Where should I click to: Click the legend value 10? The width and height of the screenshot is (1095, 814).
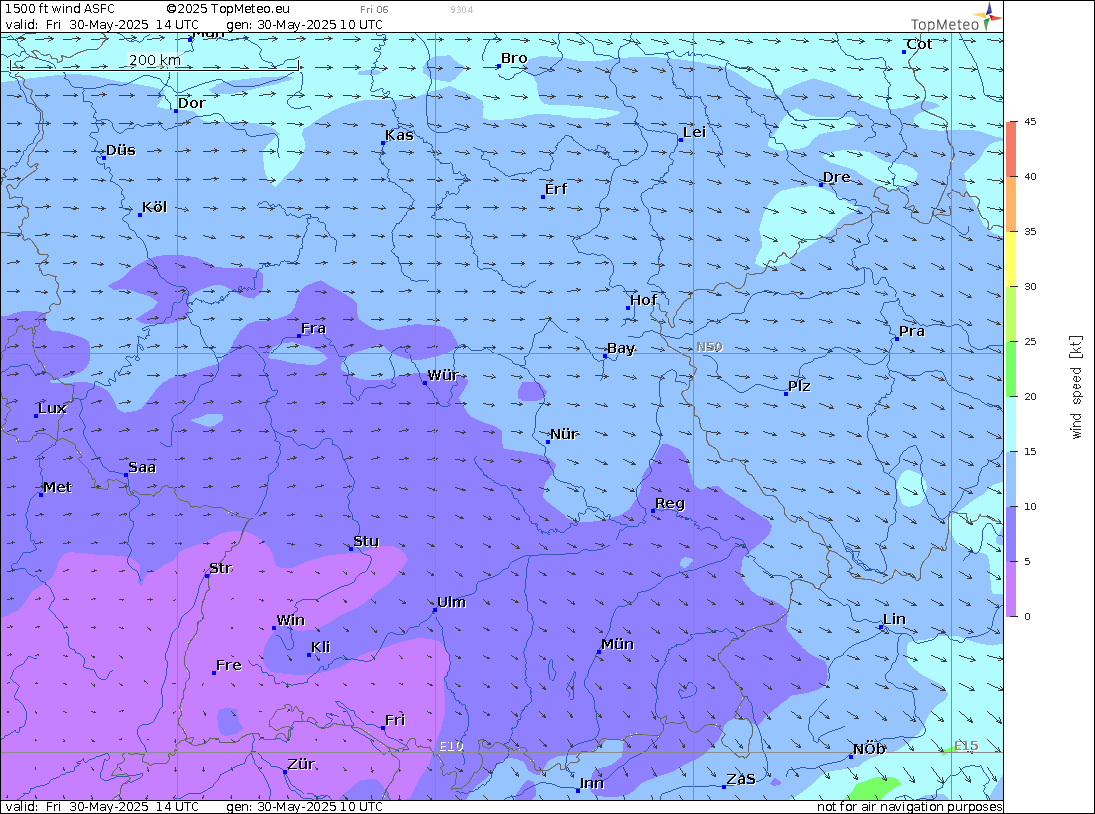[1030, 507]
